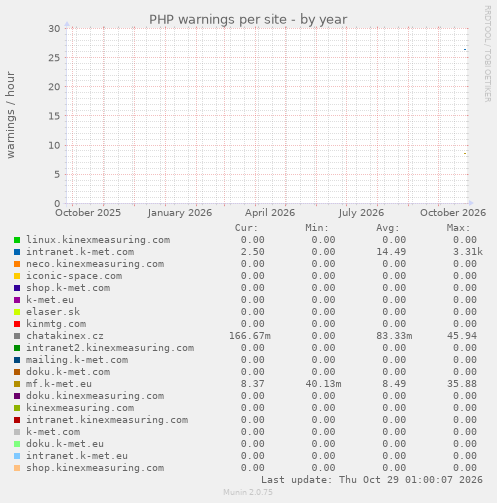Click chatakinex.cz current value 166.67m
The width and height of the screenshot is (497, 503).
tap(250, 336)
